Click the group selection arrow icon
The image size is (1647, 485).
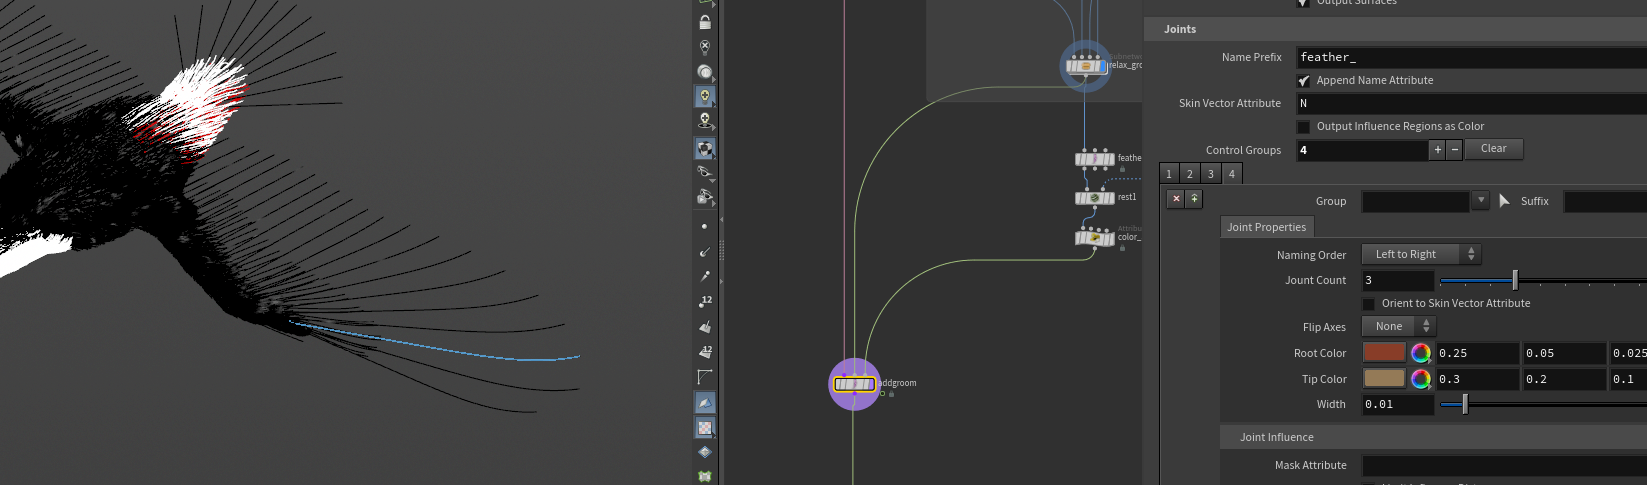pos(1504,201)
